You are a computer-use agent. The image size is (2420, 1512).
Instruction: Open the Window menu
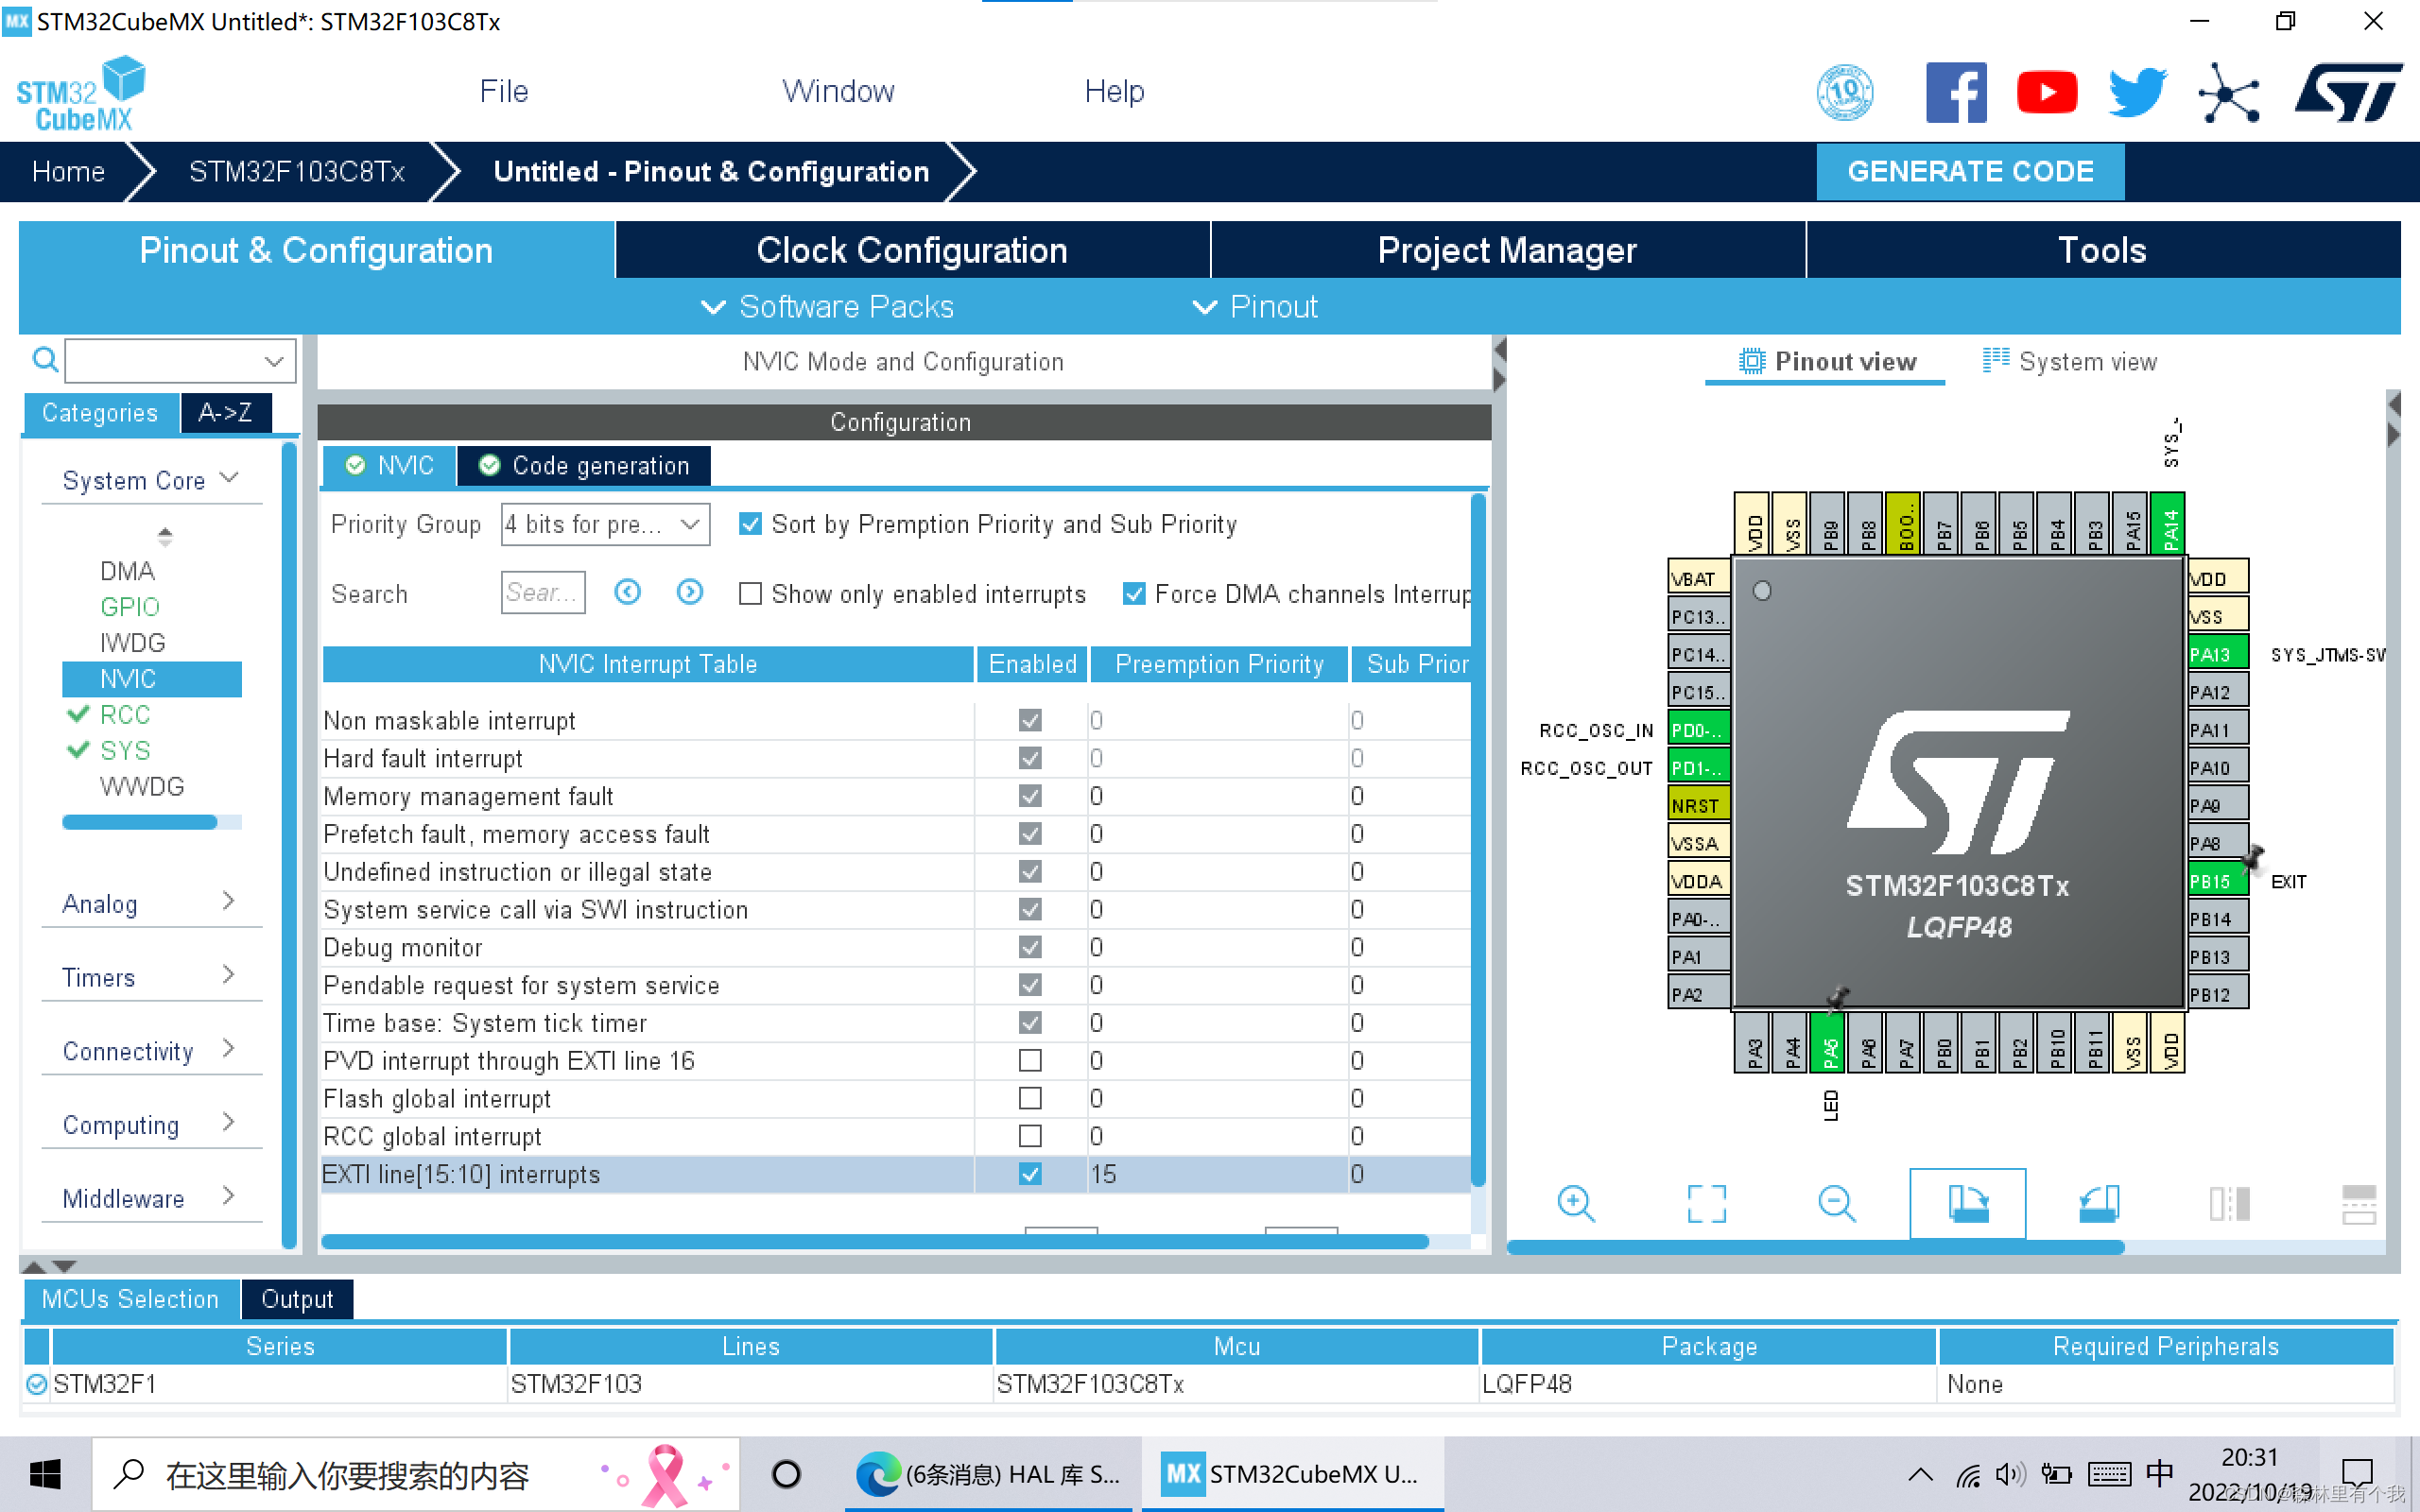(x=838, y=91)
